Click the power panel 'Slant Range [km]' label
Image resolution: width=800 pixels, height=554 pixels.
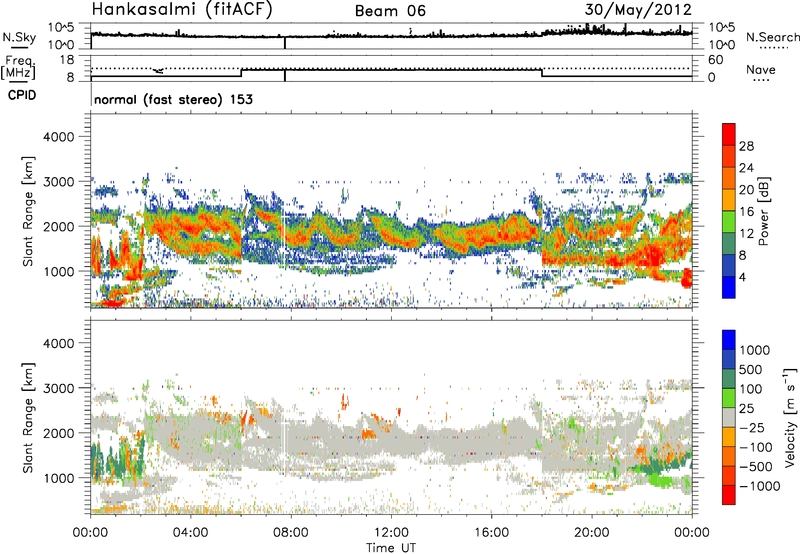click(x=28, y=211)
